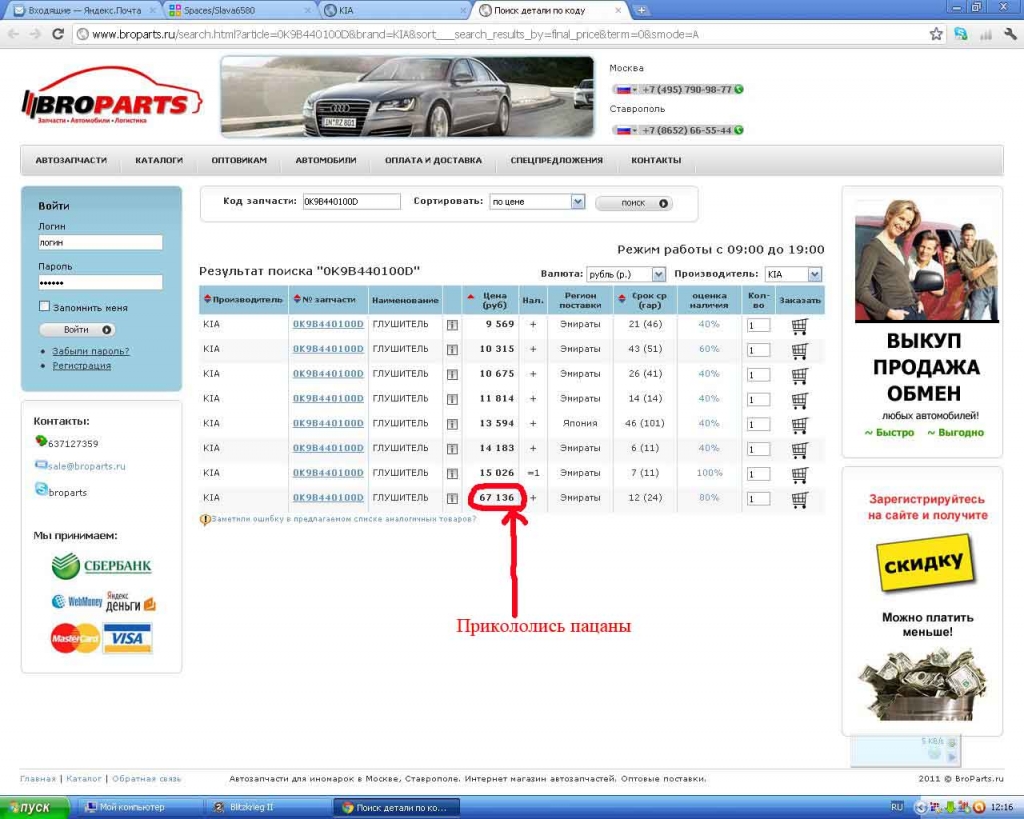Image resolution: width=1024 pixels, height=819 pixels.
Task: Open the Chrome wrench settings menu
Action: (x=1009, y=34)
